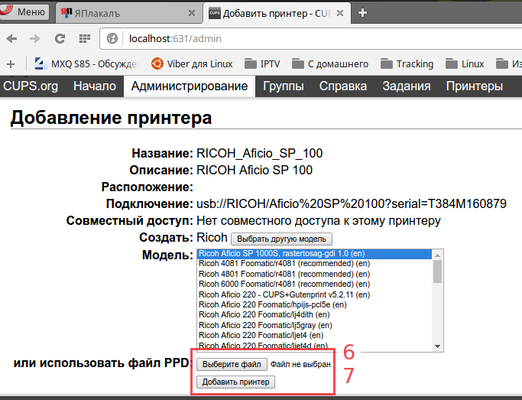Reload the current page
Screen dimensions: 522x400
60,39
